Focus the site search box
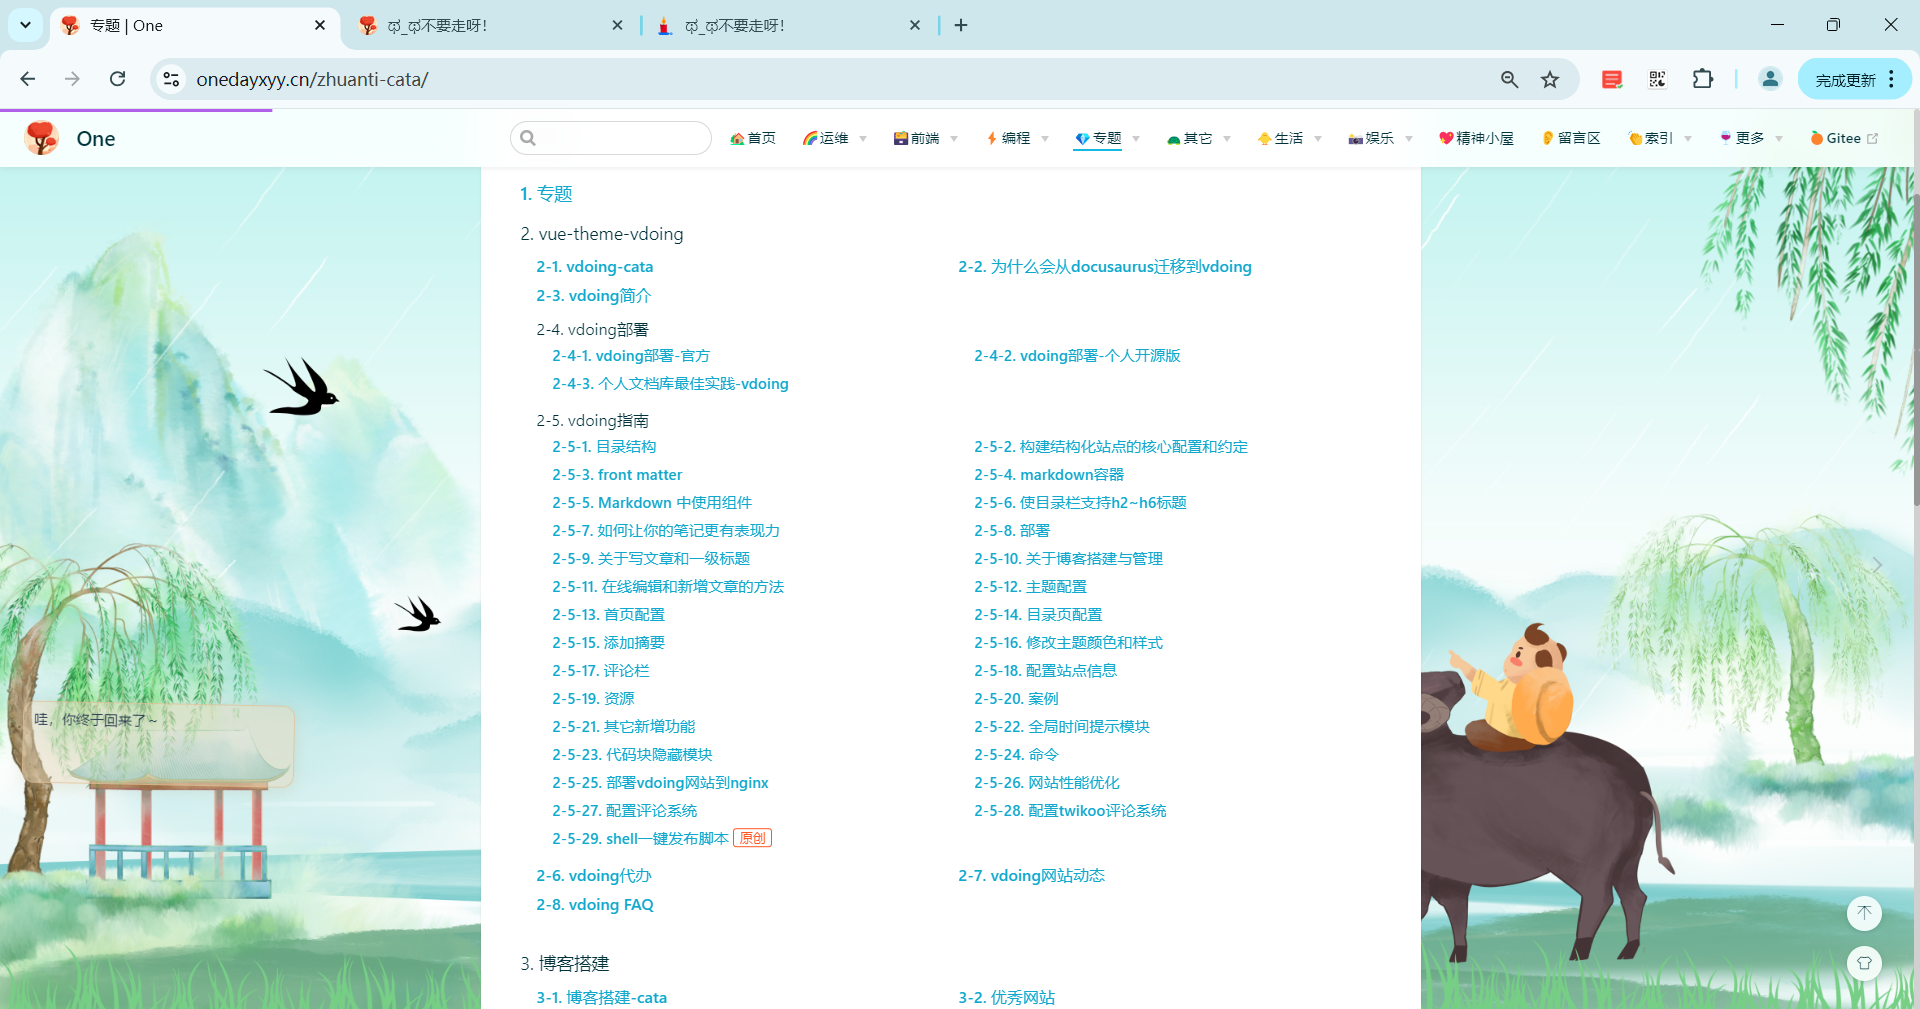Image resolution: width=1920 pixels, height=1009 pixels. 611,138
